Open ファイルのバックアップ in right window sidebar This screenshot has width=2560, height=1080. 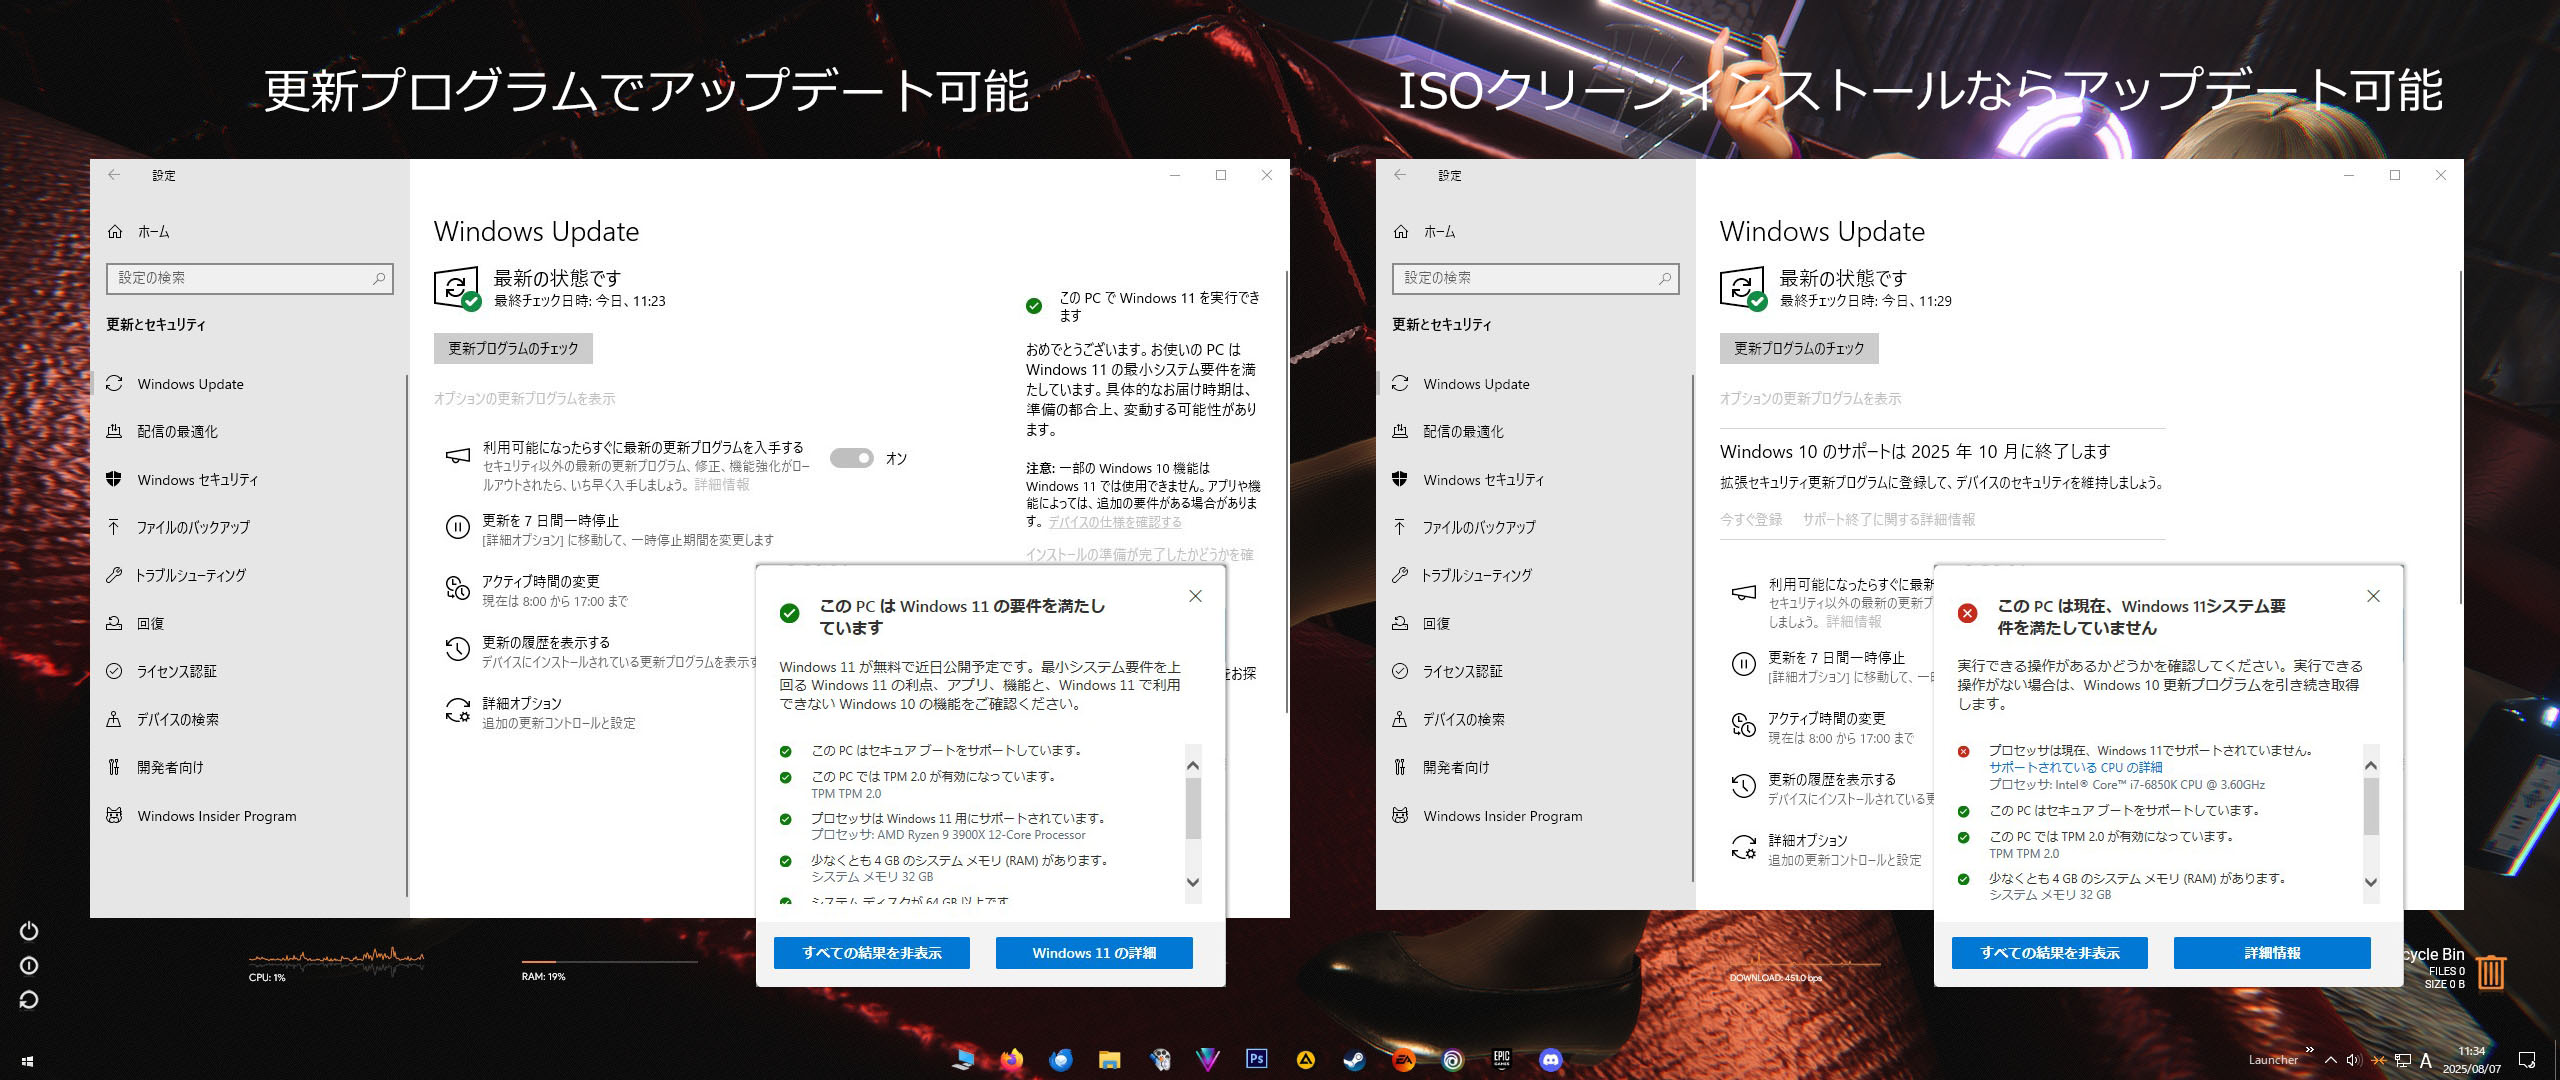click(1534, 527)
